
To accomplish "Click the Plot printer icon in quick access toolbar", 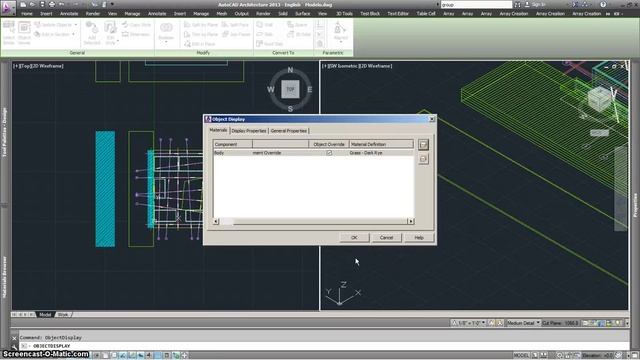I will tap(52, 4).
